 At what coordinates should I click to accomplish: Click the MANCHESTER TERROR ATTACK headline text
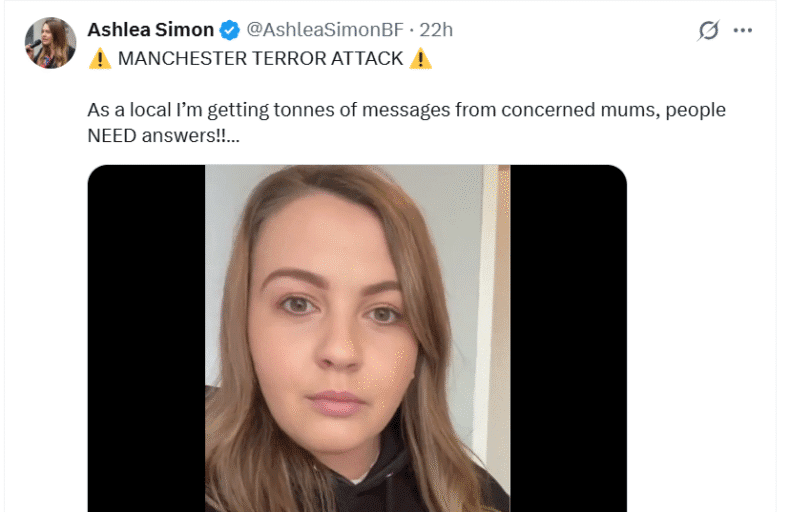click(260, 59)
